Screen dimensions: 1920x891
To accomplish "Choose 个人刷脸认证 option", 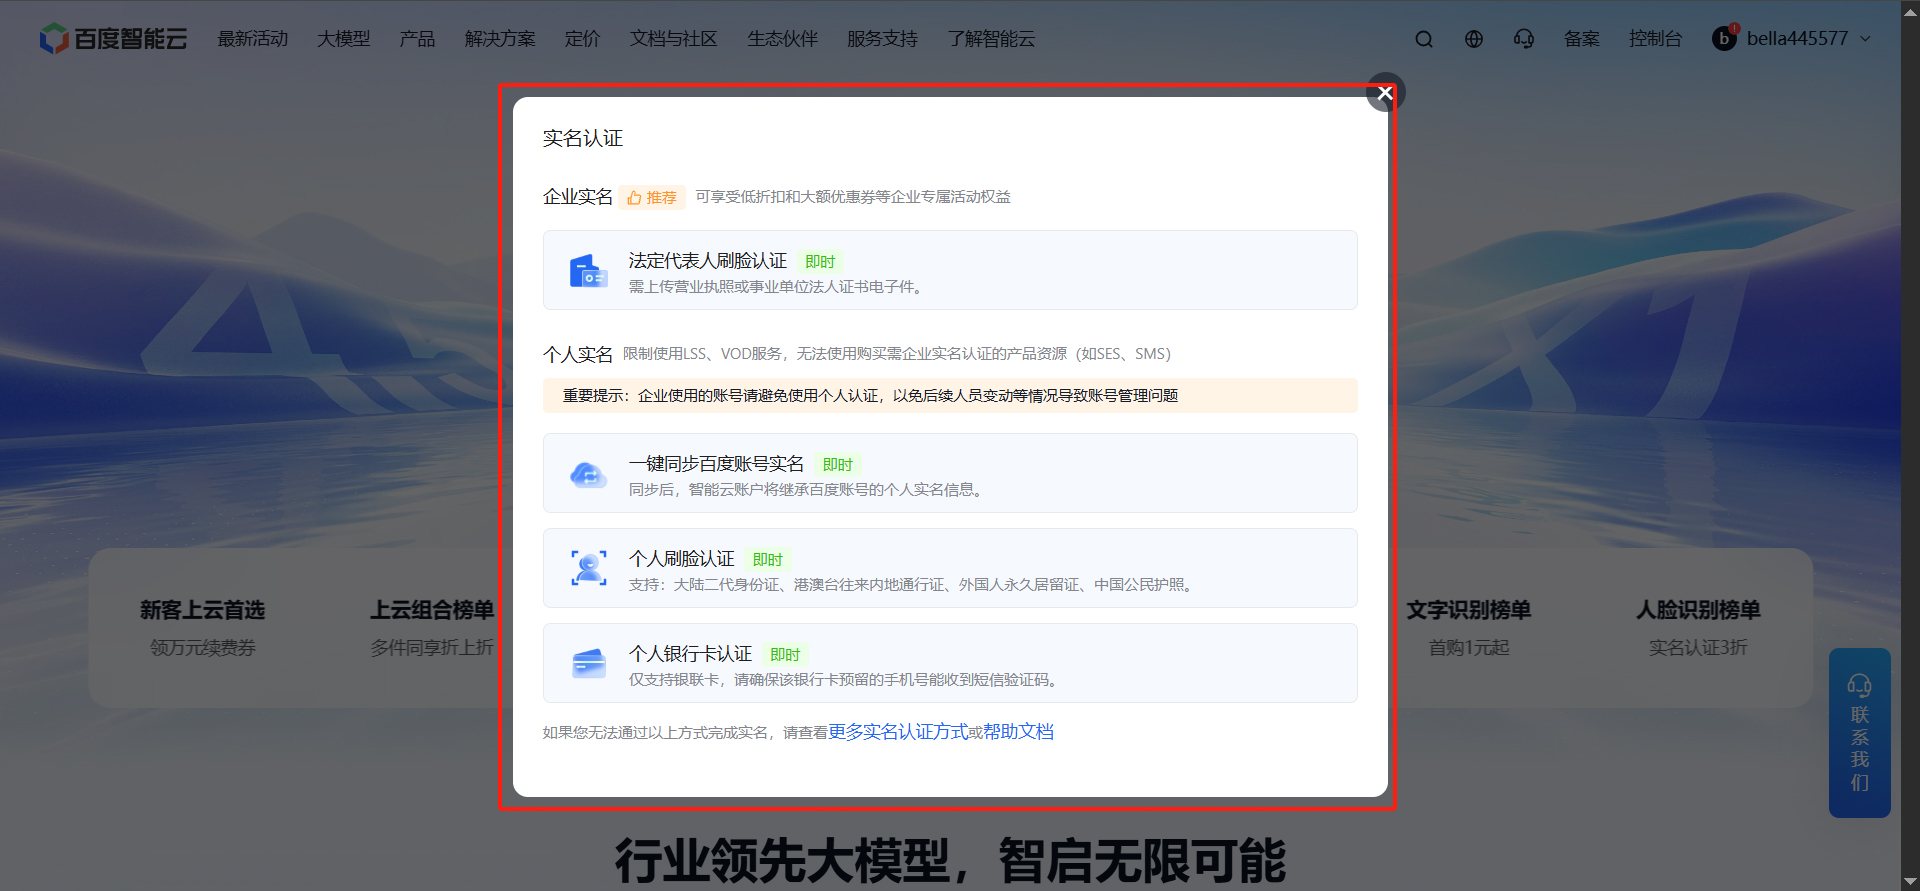I will click(950, 568).
